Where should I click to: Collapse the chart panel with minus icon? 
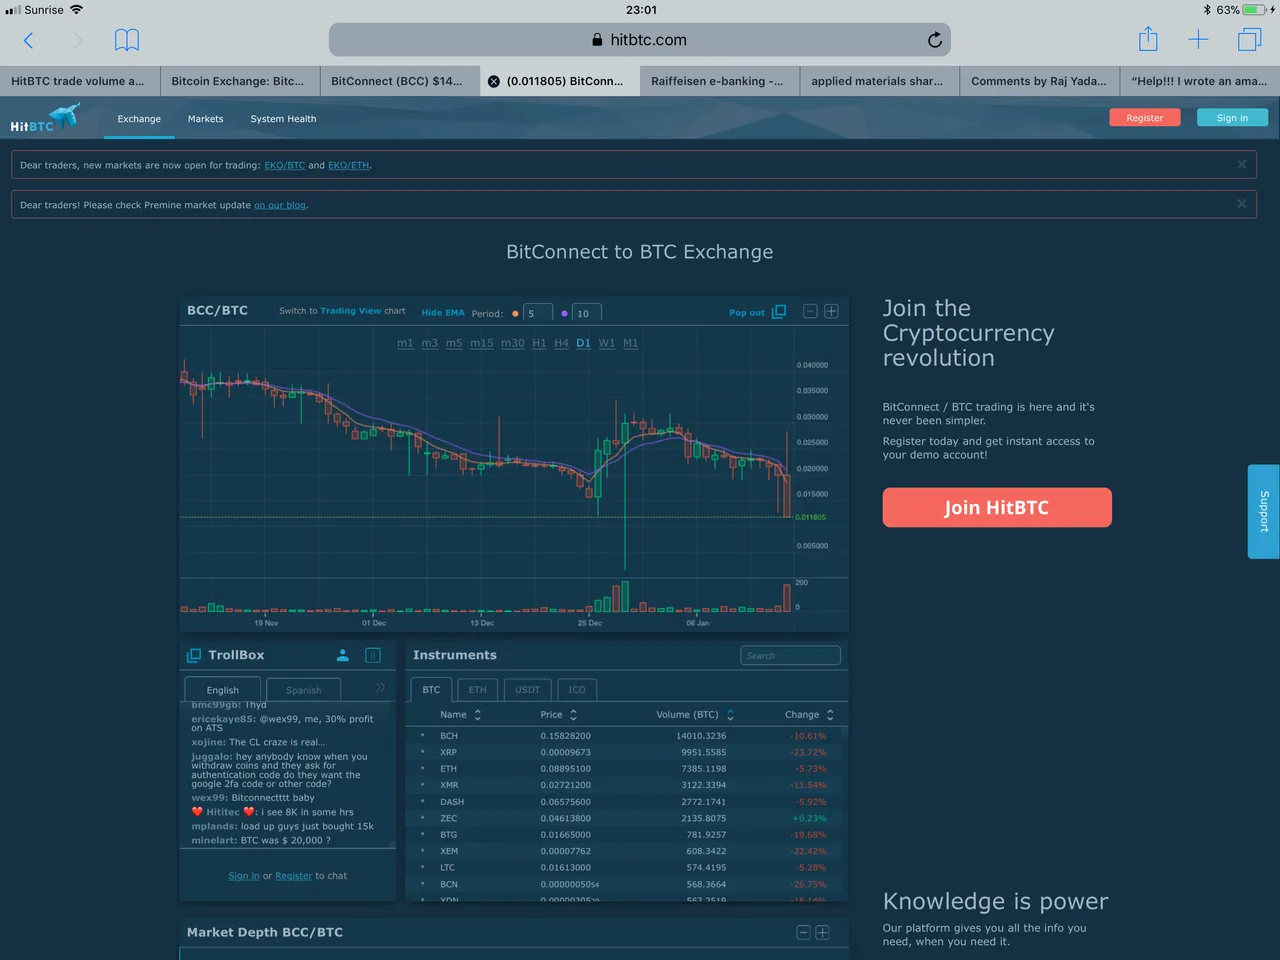point(810,312)
